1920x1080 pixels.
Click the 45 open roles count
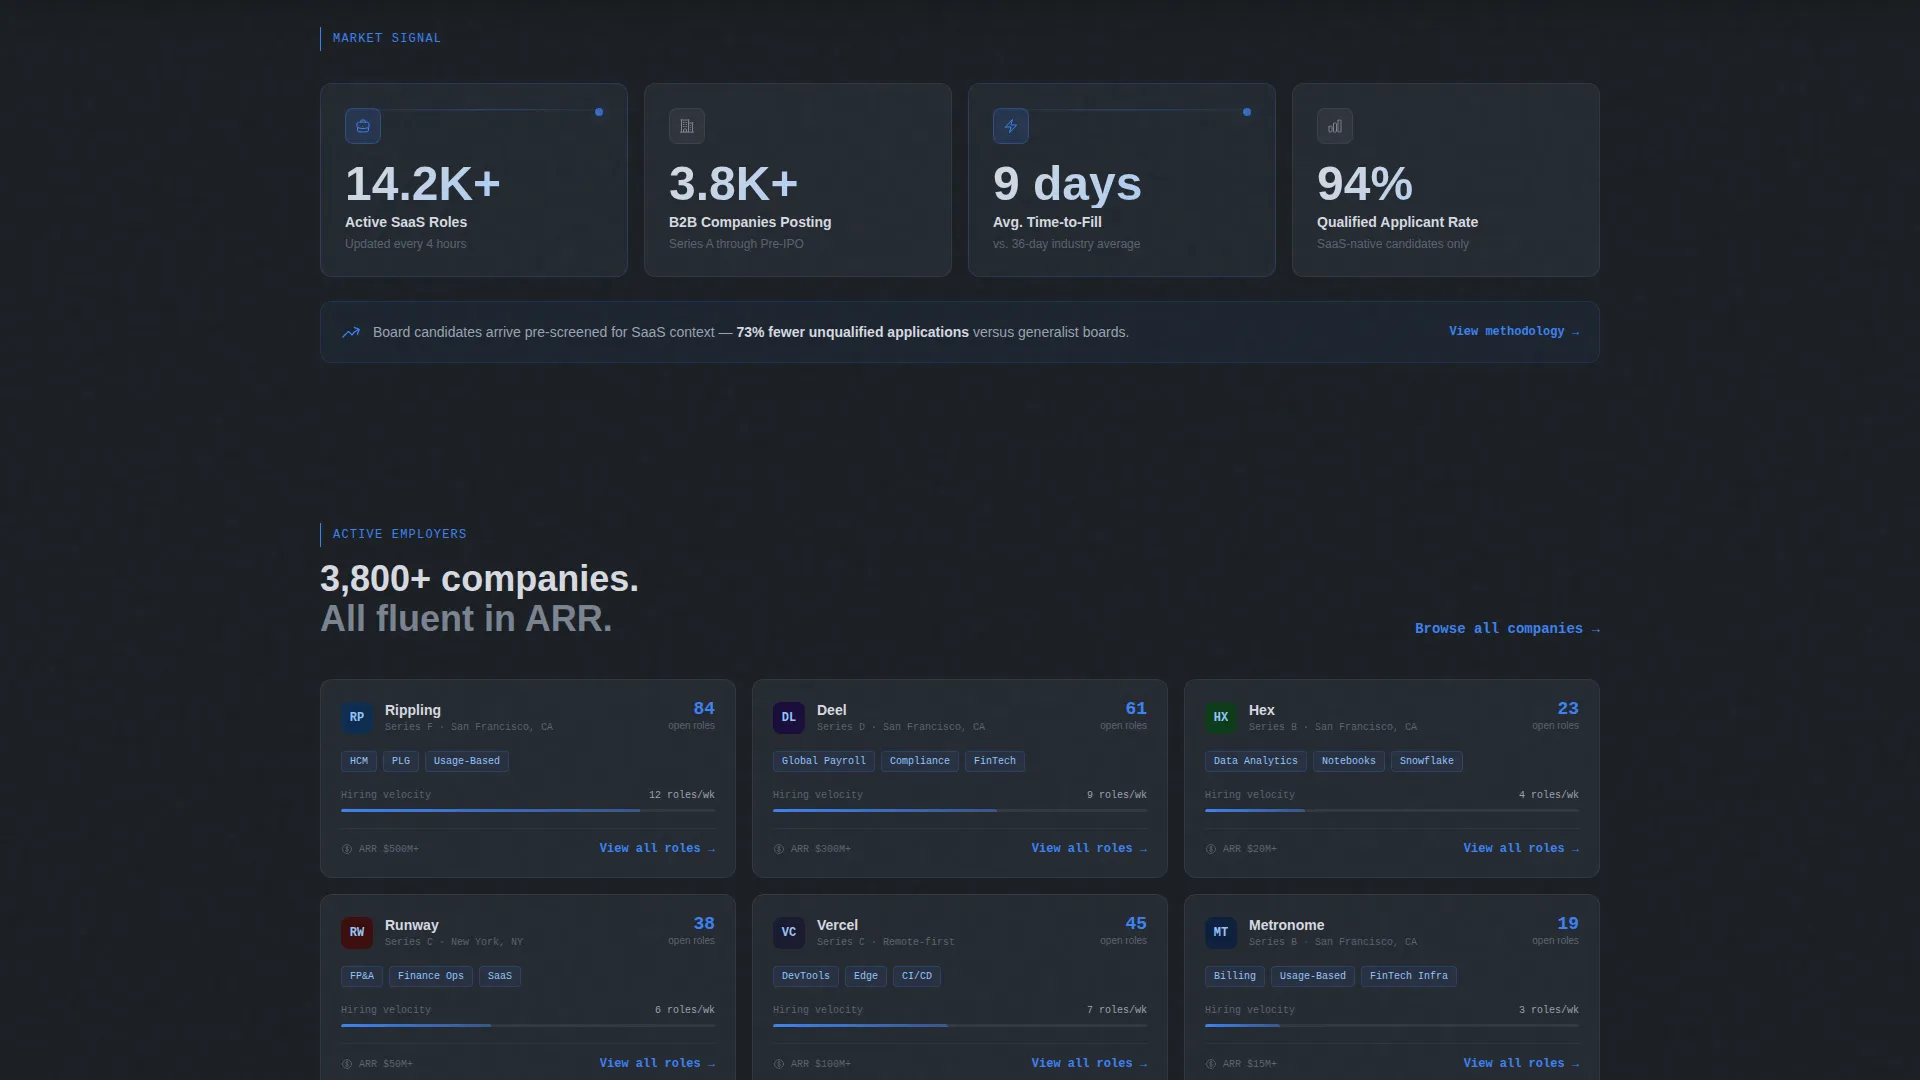1136,923
